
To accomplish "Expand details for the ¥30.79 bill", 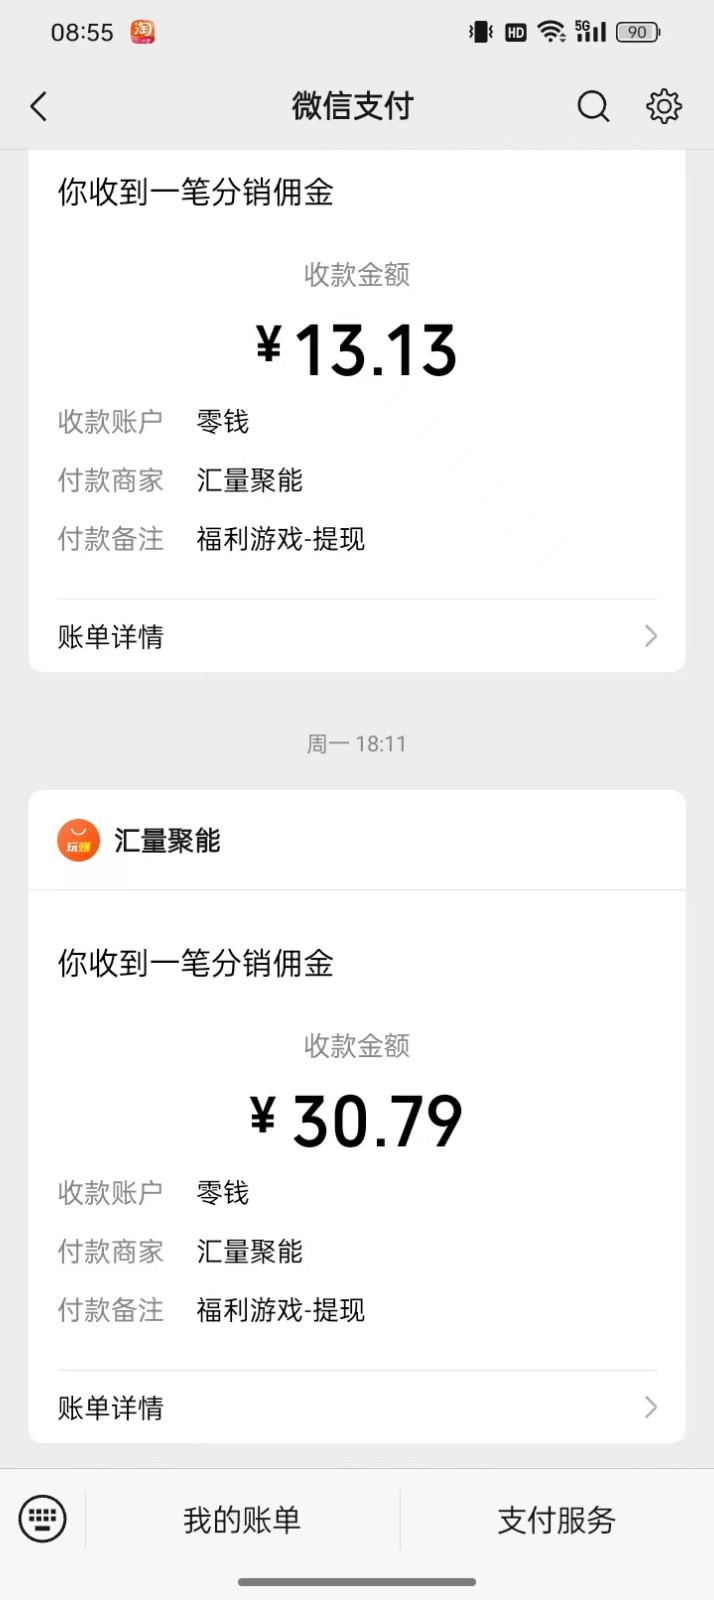I will tap(357, 1408).
